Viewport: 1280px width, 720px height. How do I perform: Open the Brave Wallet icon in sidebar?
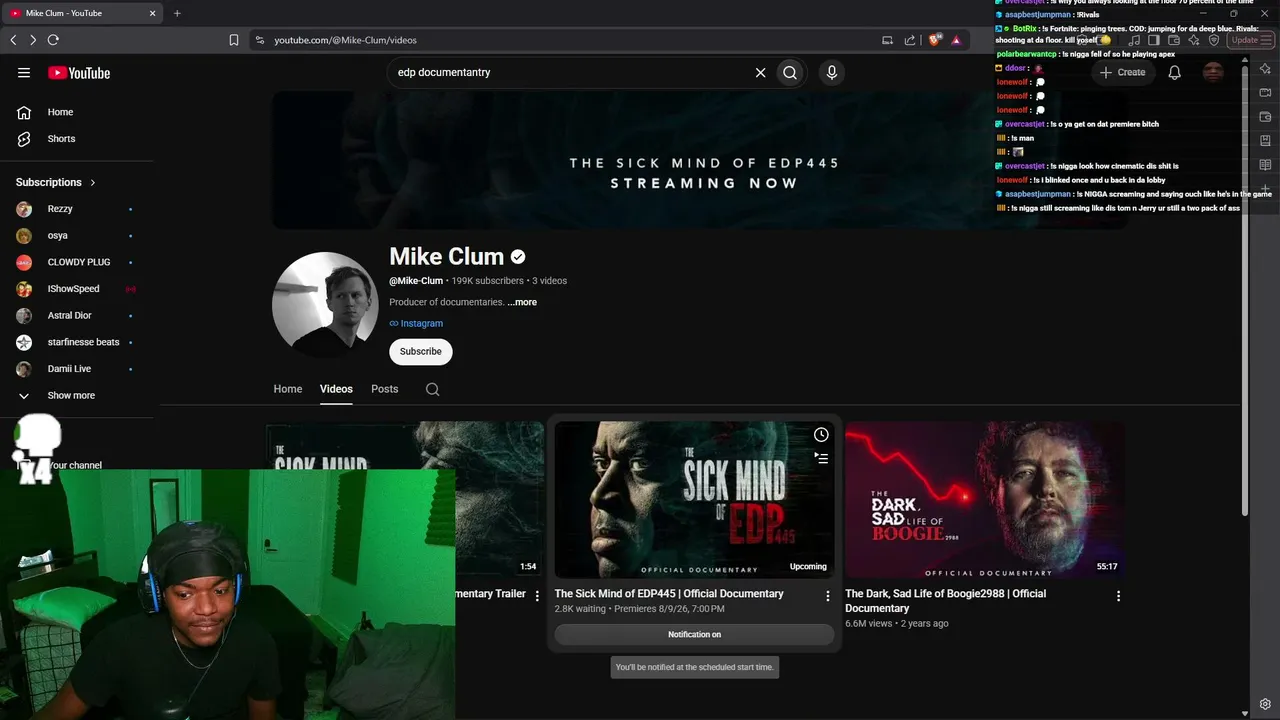pyautogui.click(x=1265, y=117)
